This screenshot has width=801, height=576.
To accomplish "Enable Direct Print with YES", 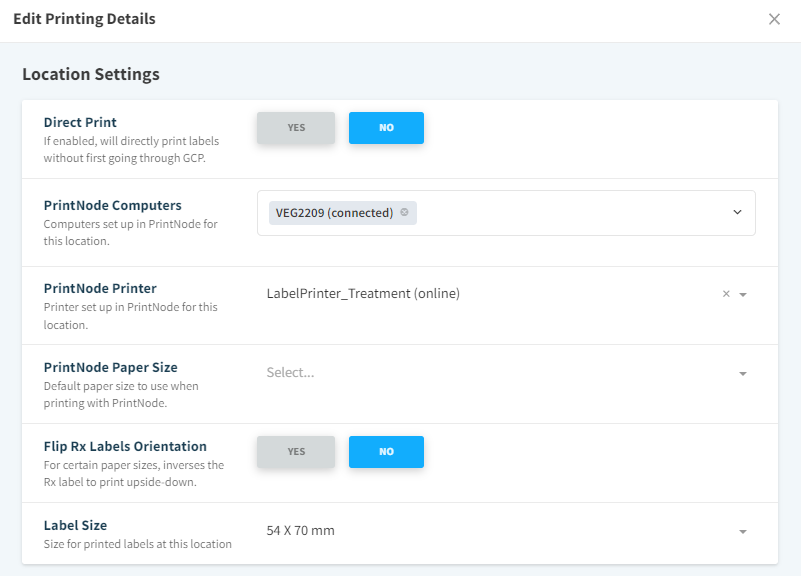I will [296, 128].
